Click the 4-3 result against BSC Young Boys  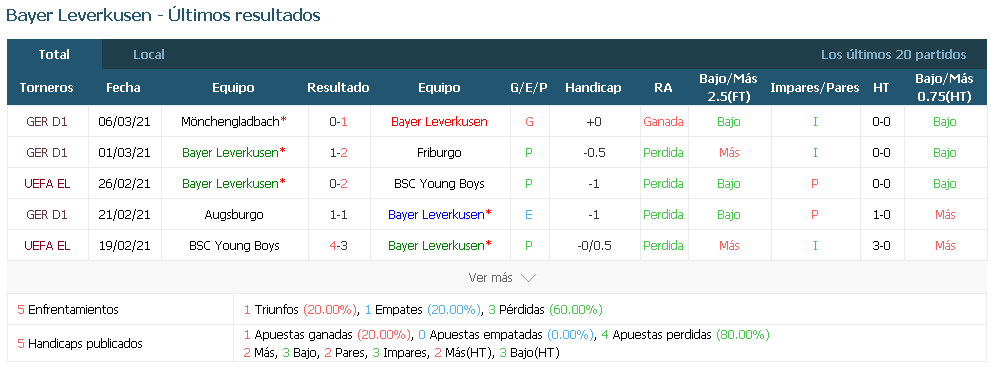[339, 245]
